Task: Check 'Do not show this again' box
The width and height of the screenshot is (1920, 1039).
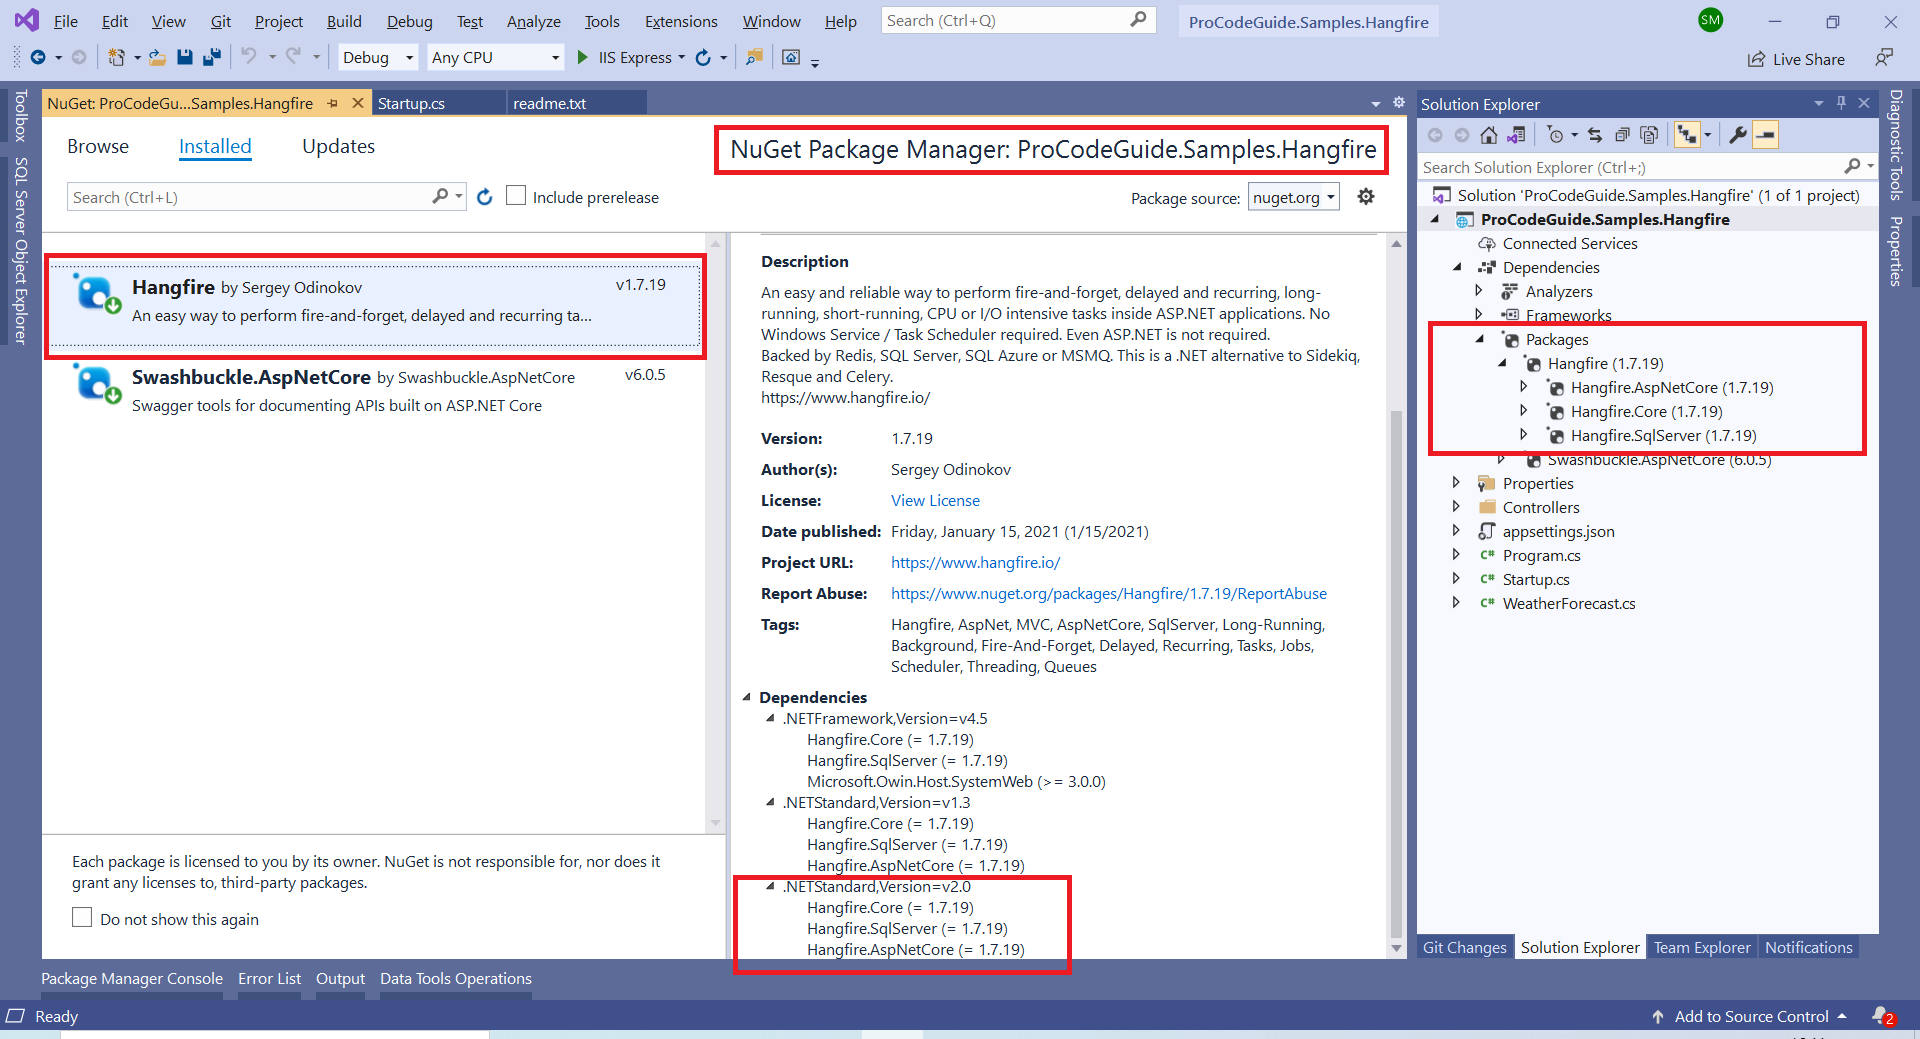Action: point(82,918)
